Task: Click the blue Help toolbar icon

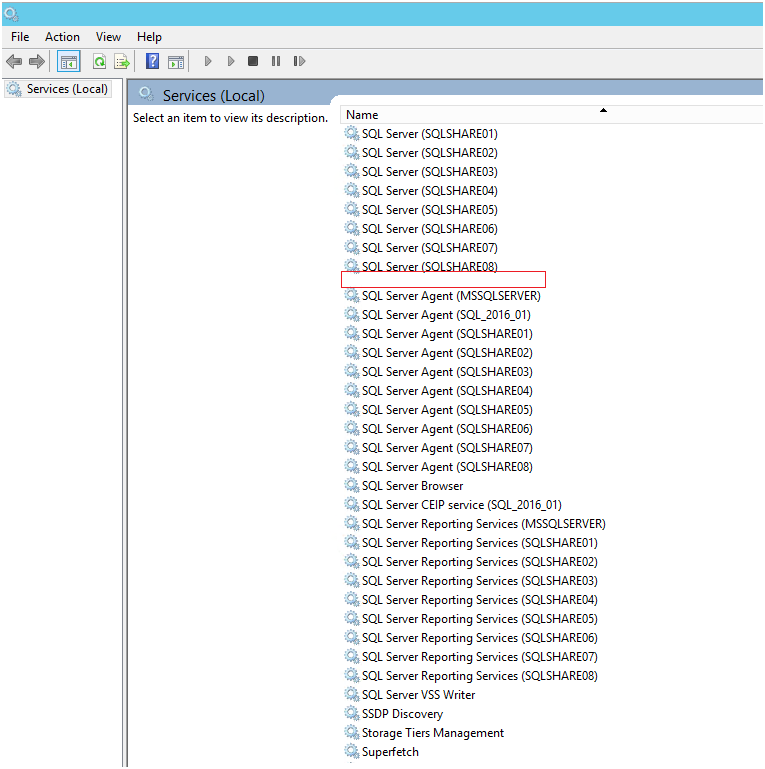Action: (153, 61)
